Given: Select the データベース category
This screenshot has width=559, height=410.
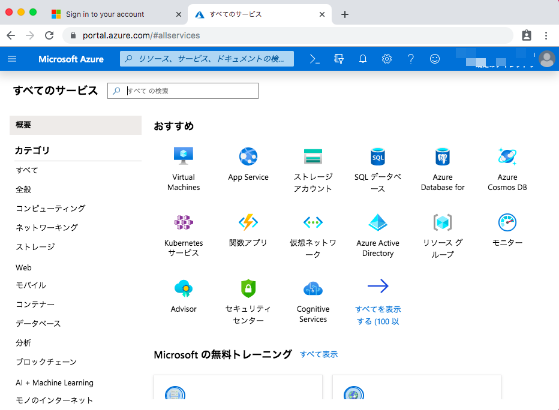Looking at the screenshot, I should (x=38, y=324).
